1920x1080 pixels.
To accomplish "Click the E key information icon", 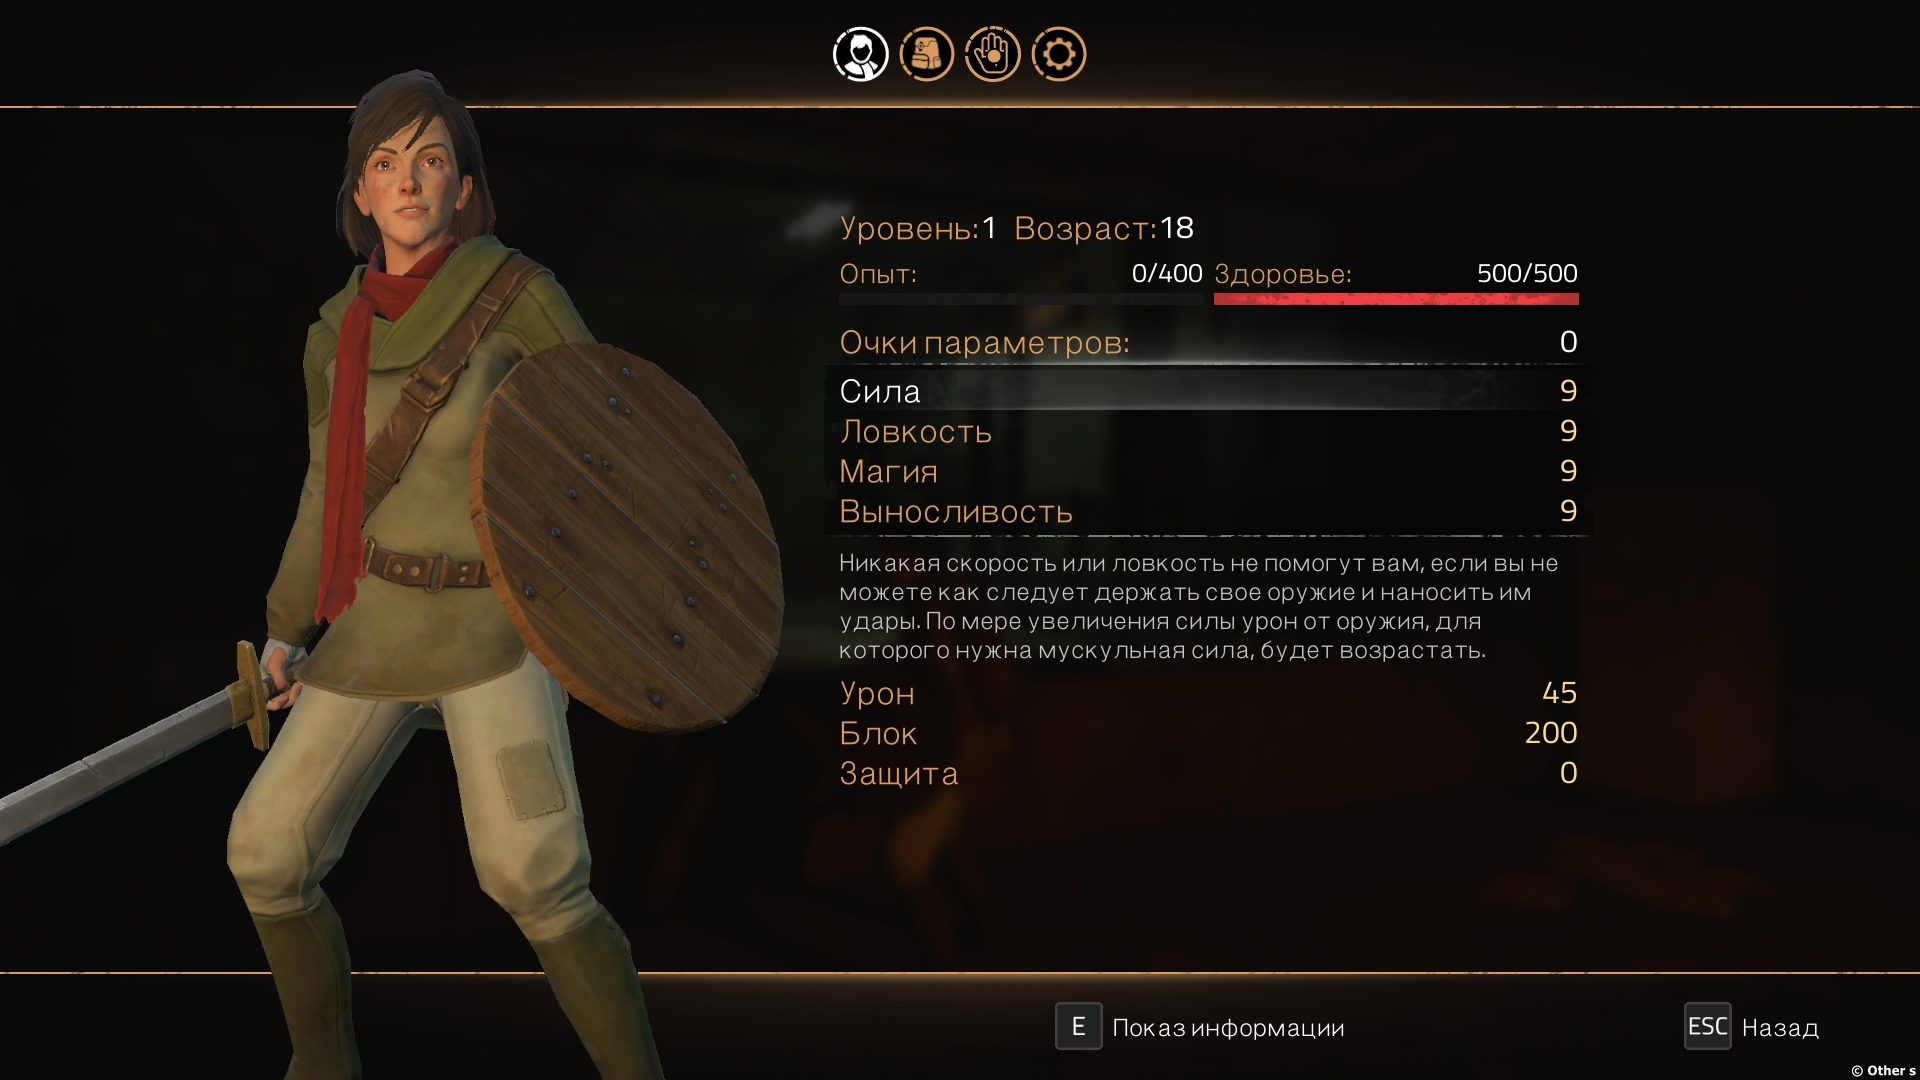I will (x=1078, y=1026).
